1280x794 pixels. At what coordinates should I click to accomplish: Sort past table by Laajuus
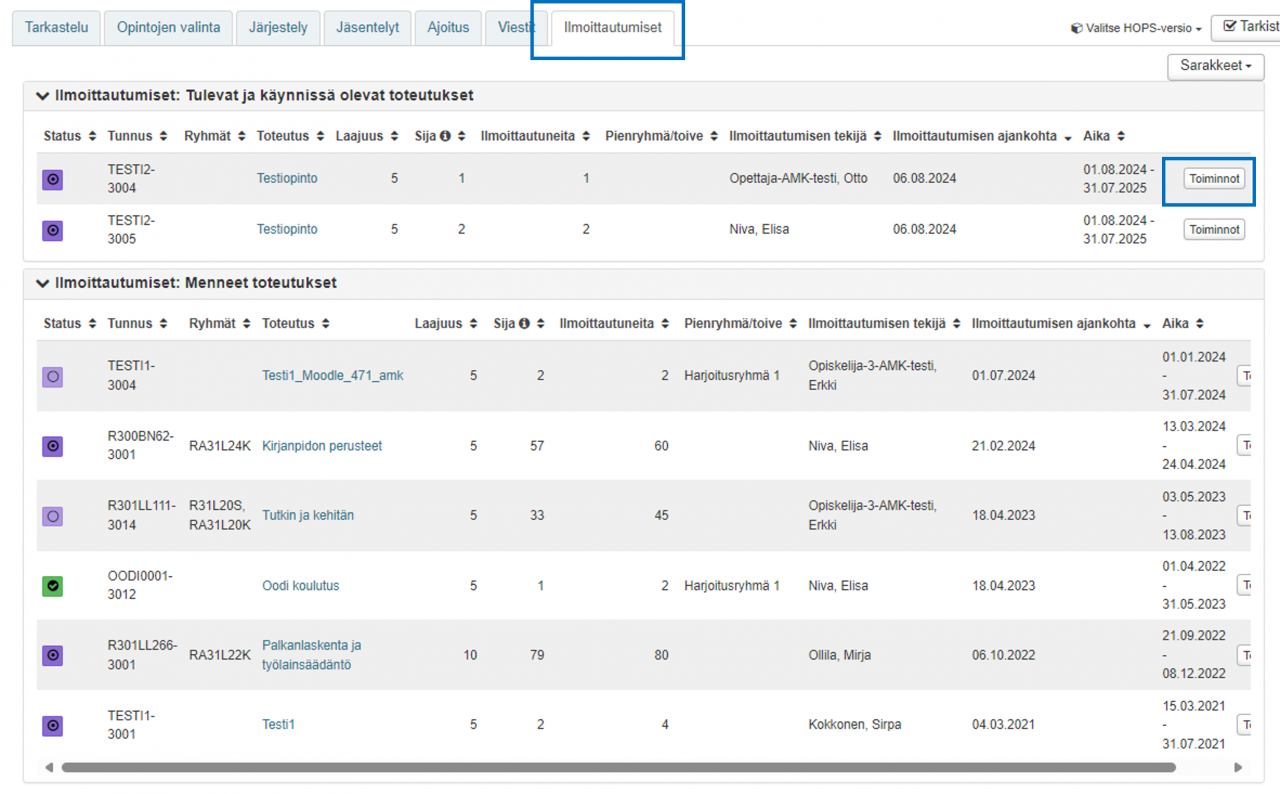(x=447, y=324)
